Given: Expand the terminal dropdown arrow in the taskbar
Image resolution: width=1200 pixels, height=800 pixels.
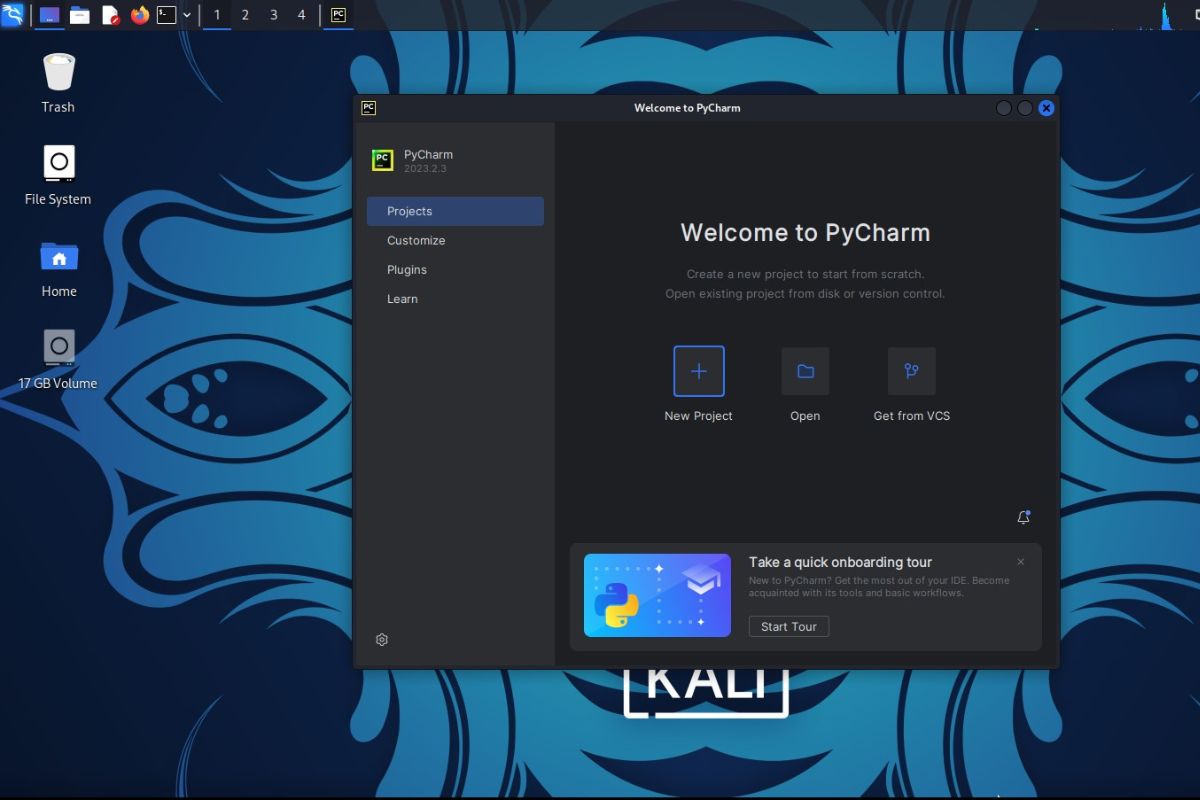Looking at the screenshot, I should (186, 15).
